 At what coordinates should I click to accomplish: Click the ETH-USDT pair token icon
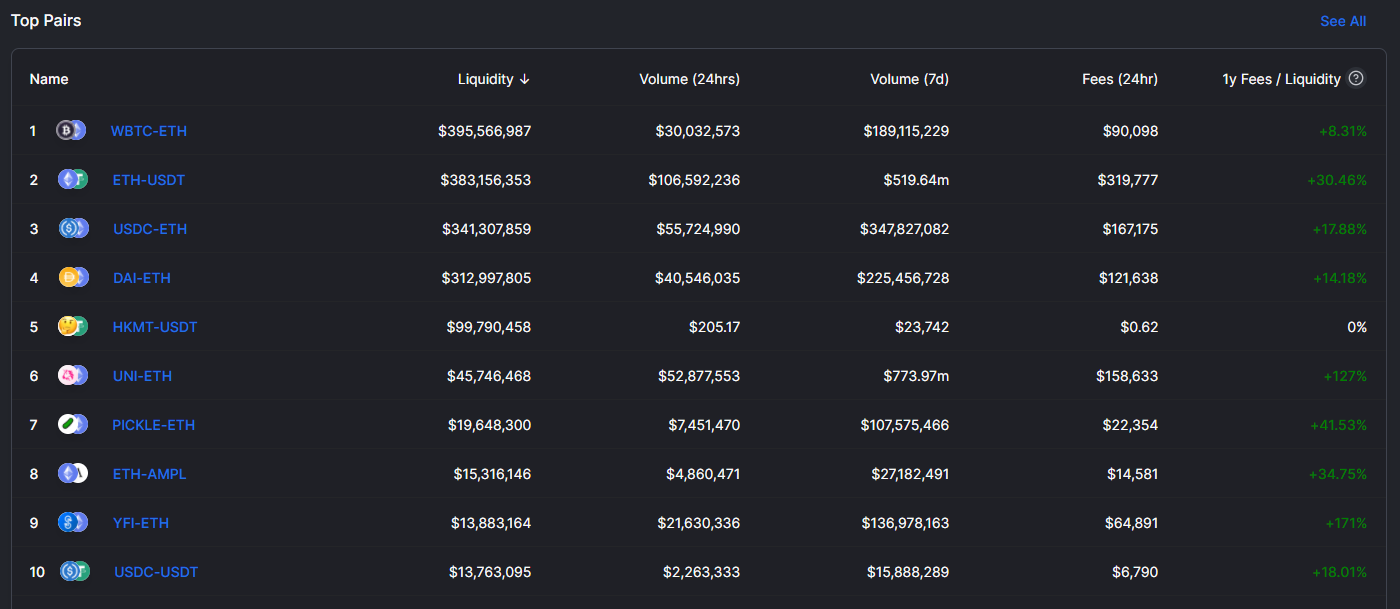coord(73,180)
